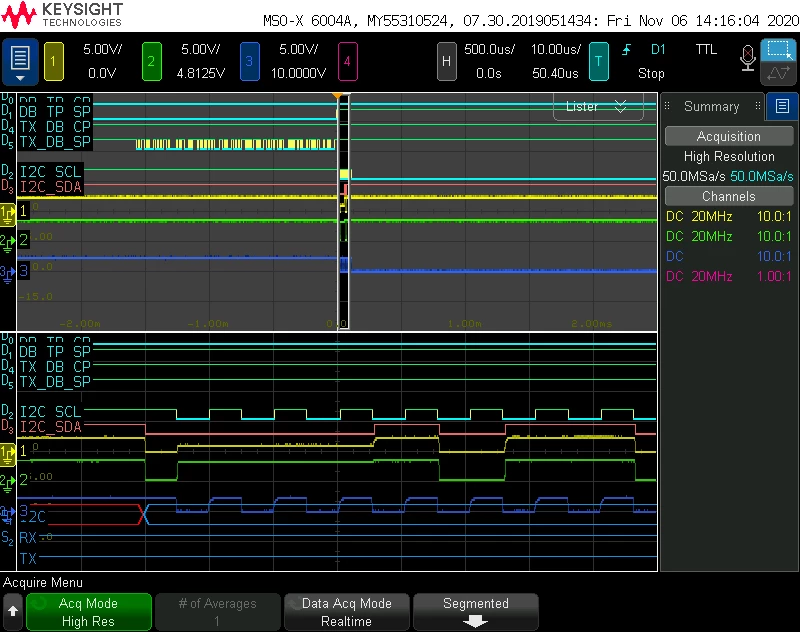Open the Summary sidebar tab
Image resolution: width=800 pixels, height=632 pixels.
pyautogui.click(x=712, y=106)
